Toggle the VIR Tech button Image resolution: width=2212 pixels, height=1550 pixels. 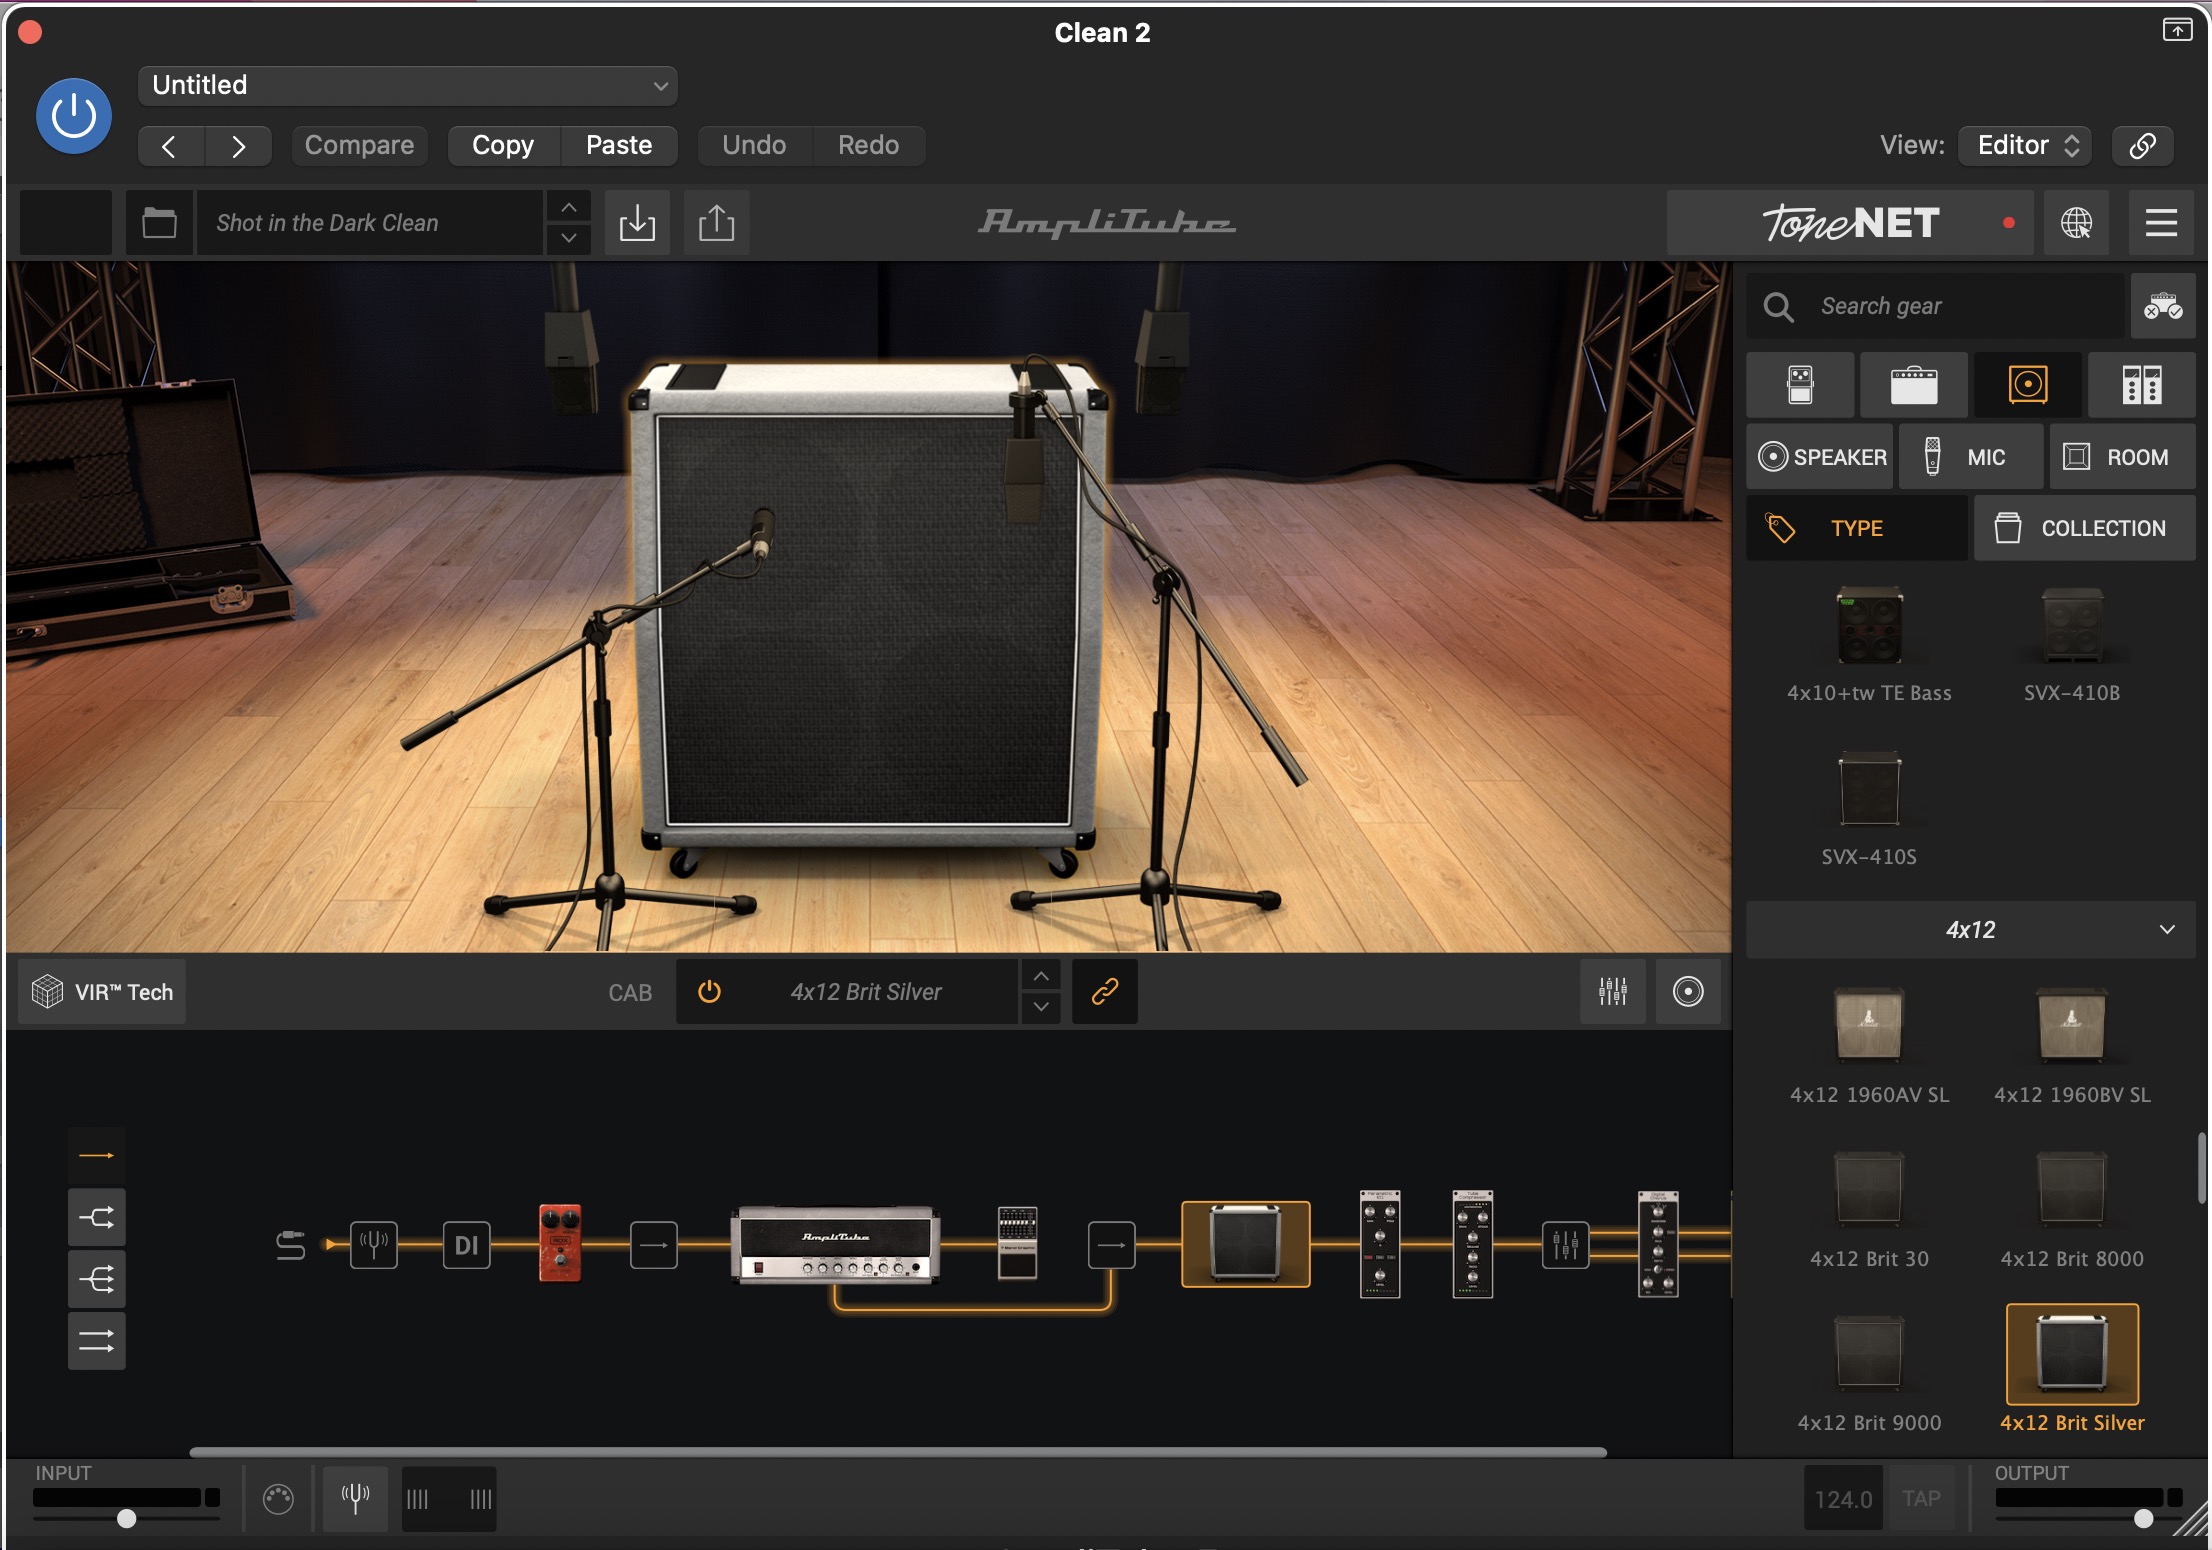pos(102,992)
